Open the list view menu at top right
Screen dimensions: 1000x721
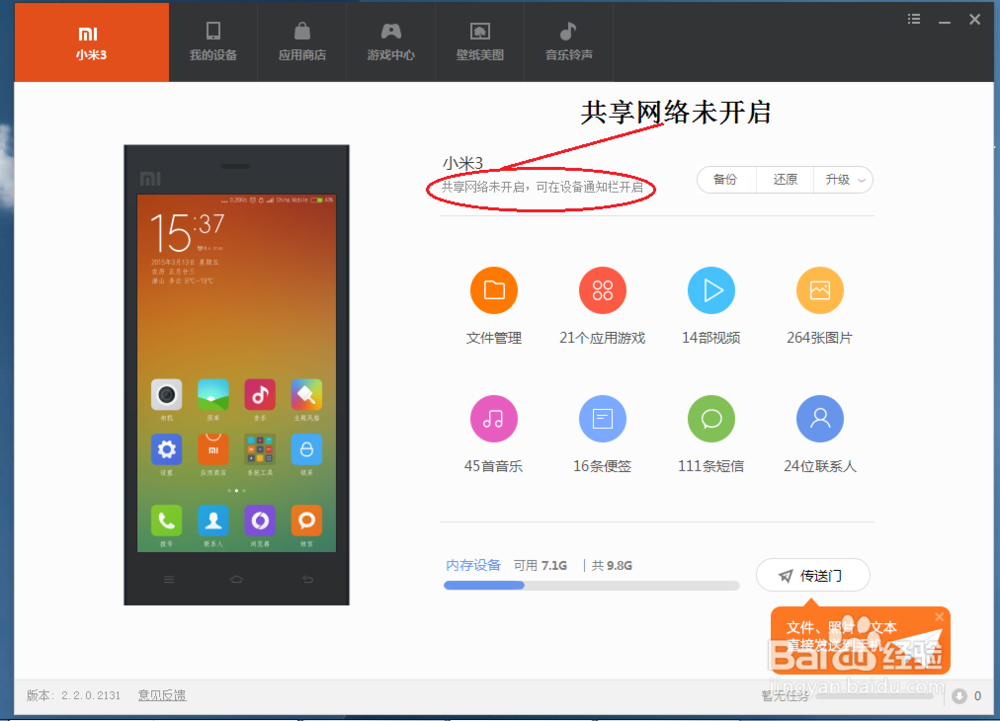912,18
